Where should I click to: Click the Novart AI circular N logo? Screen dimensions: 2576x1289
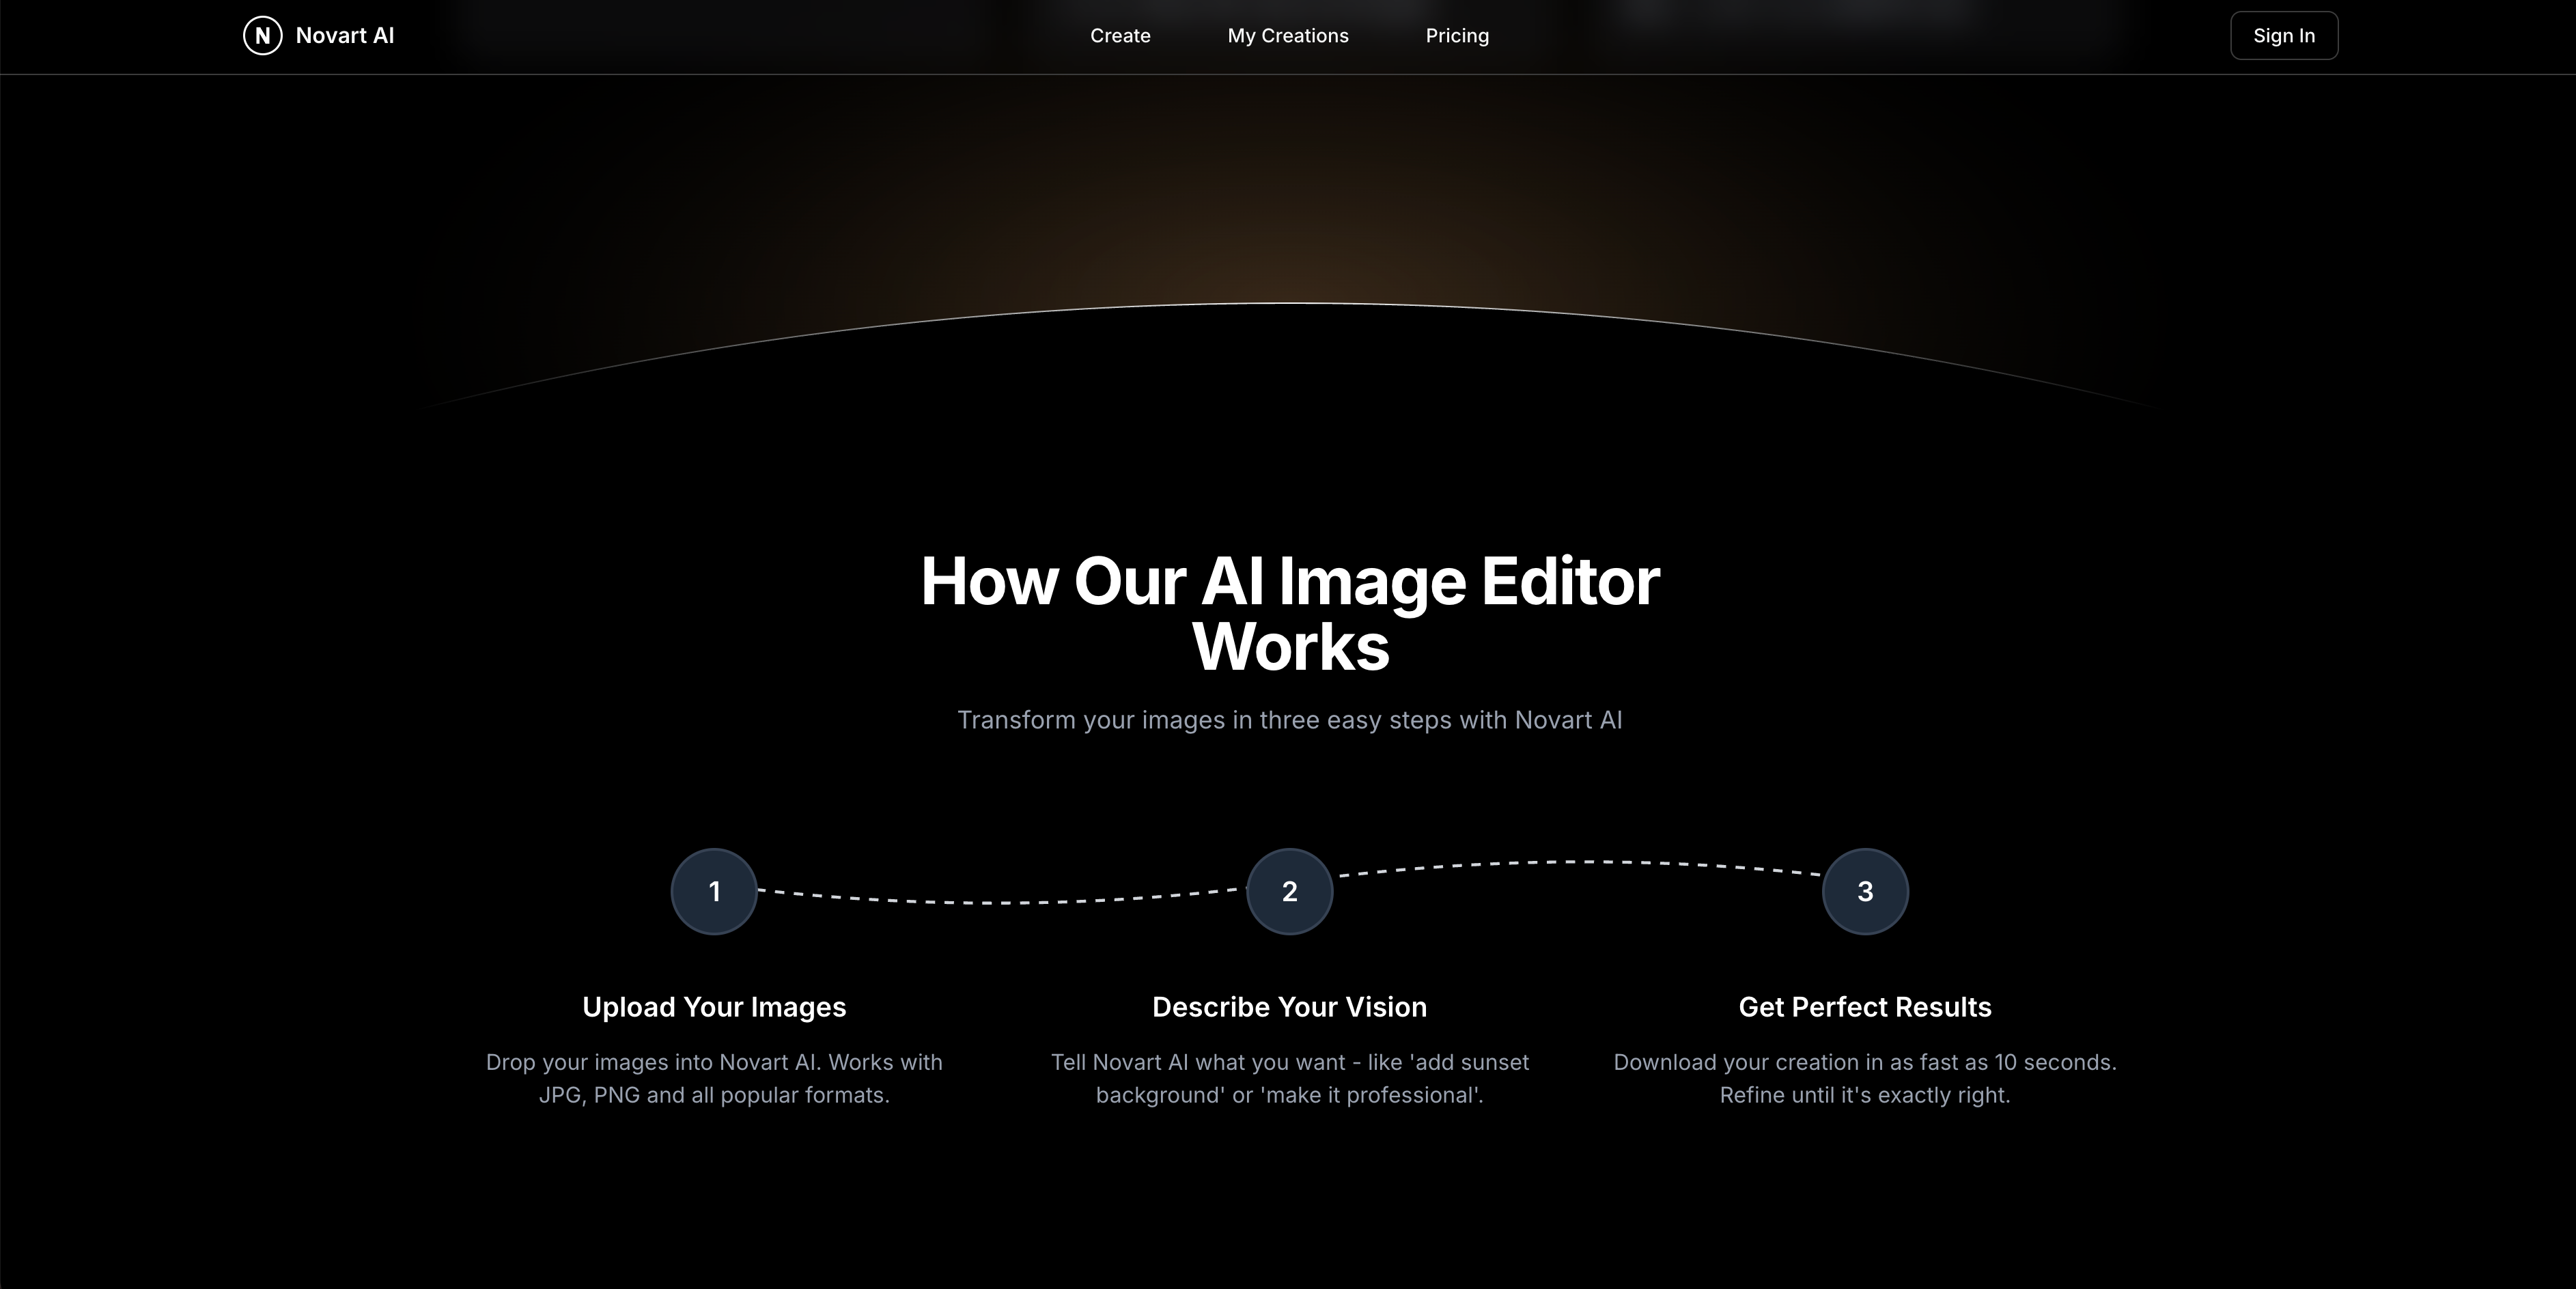[x=262, y=36]
